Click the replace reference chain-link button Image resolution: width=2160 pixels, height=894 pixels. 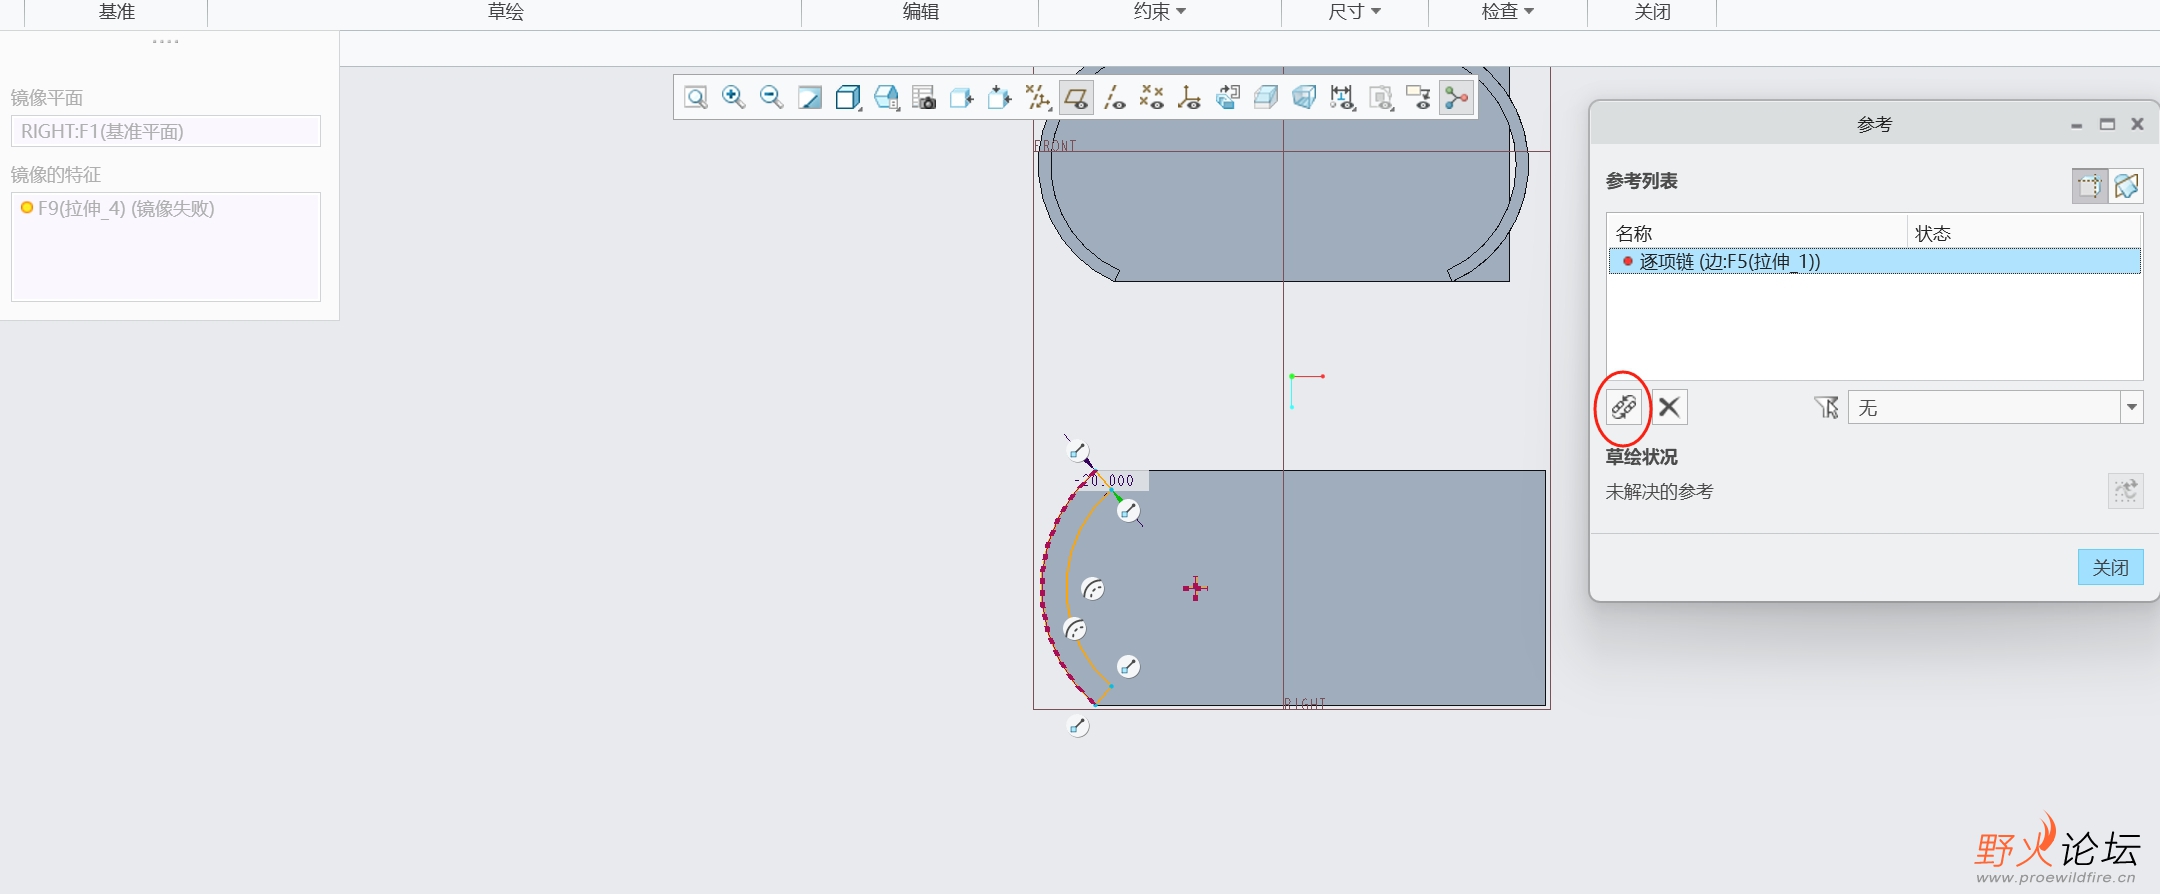(1623, 407)
